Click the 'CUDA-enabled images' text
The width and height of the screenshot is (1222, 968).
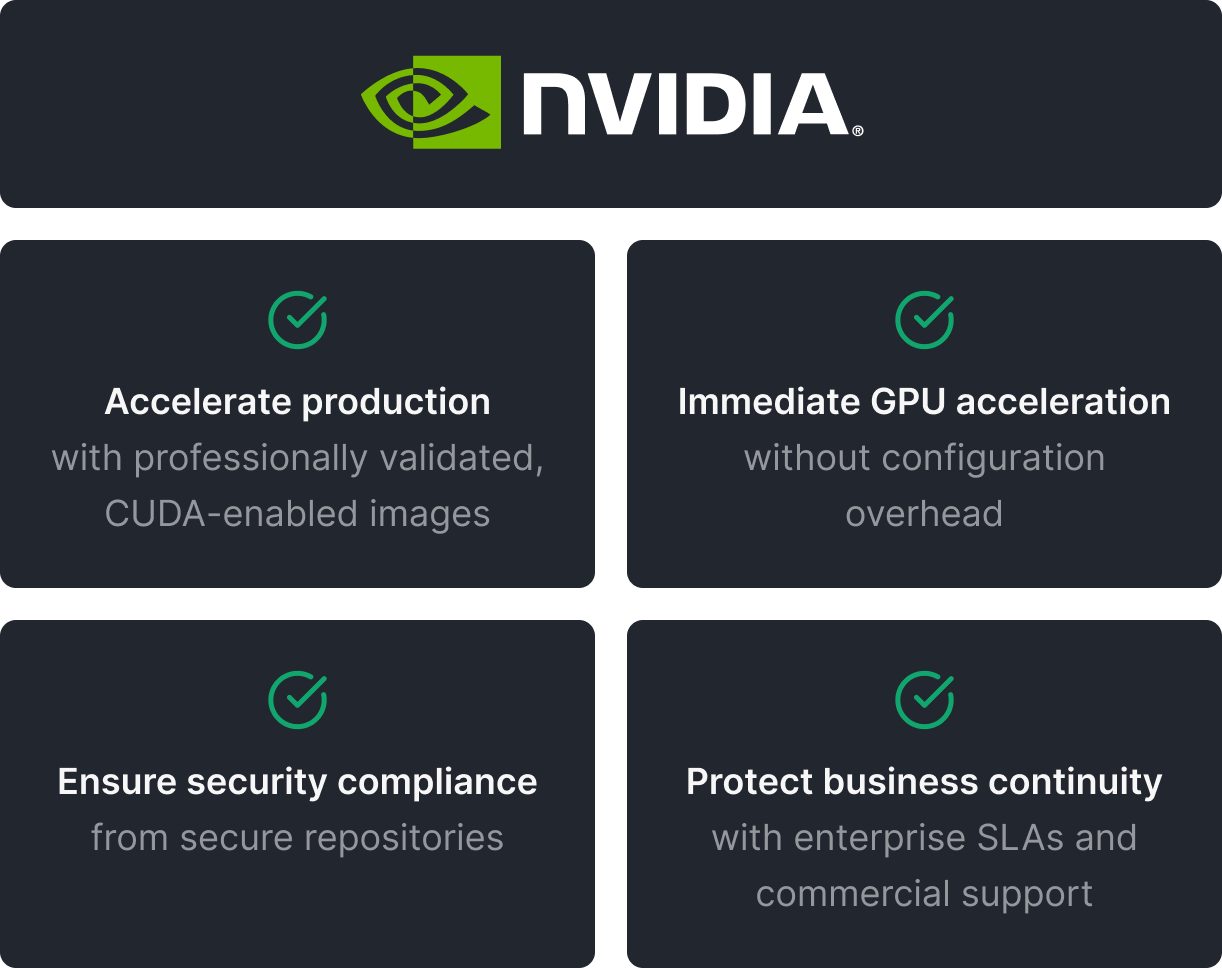click(x=298, y=514)
